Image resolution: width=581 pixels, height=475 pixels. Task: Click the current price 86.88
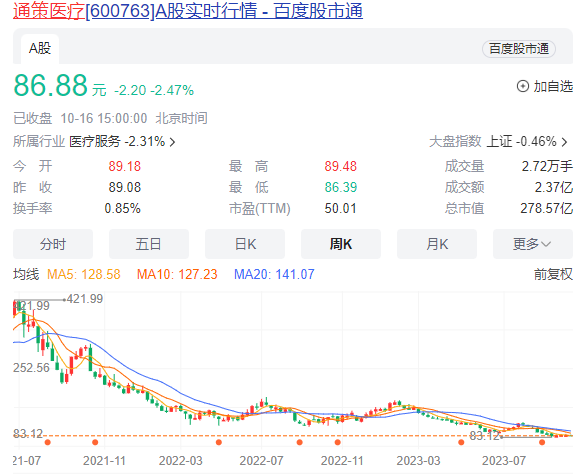pos(50,85)
